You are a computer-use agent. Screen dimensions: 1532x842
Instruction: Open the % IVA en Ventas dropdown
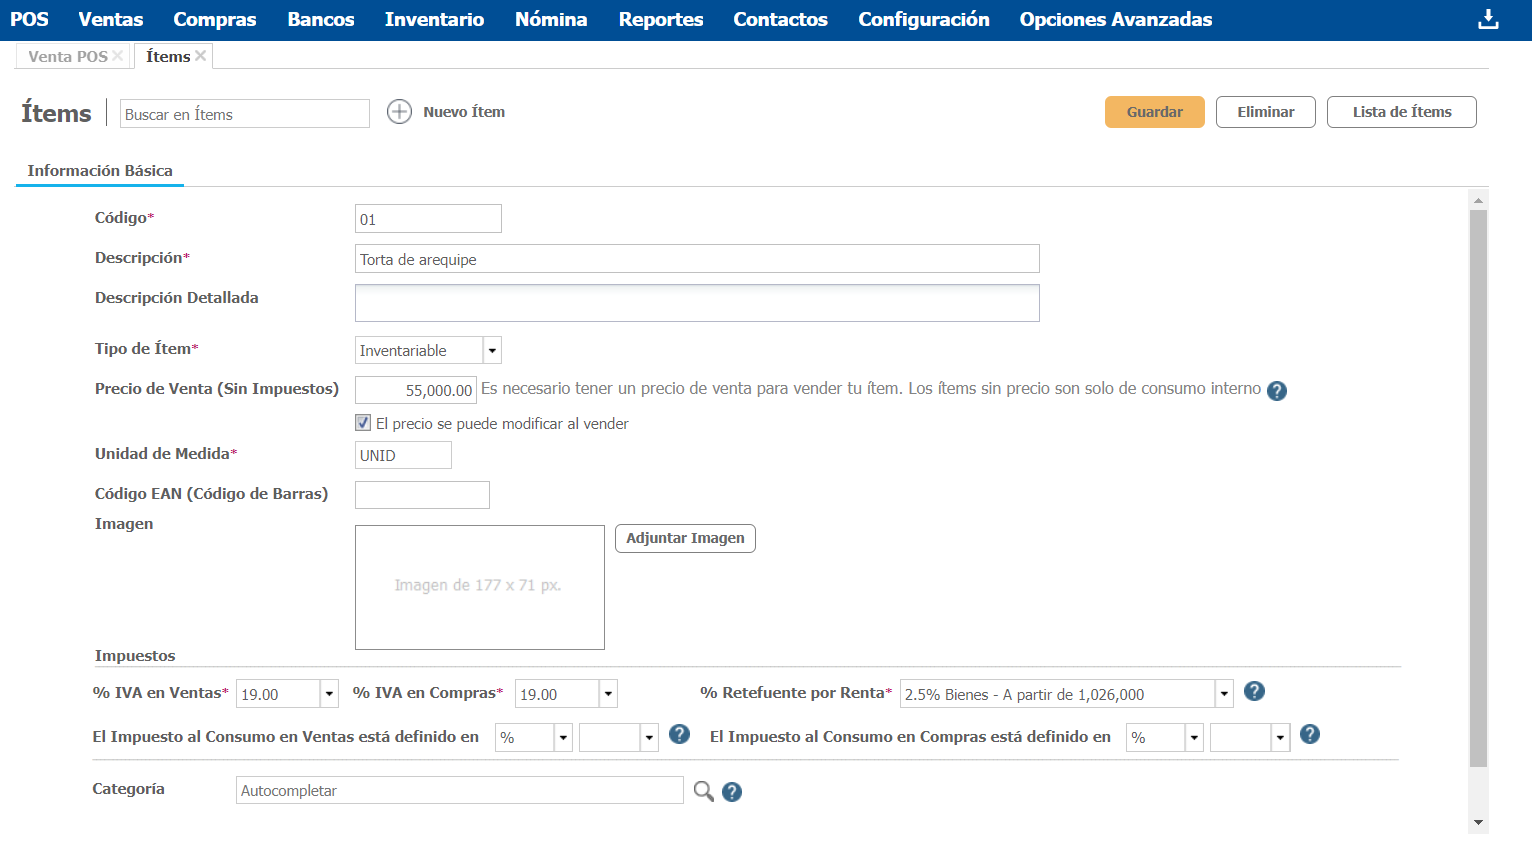click(x=329, y=694)
